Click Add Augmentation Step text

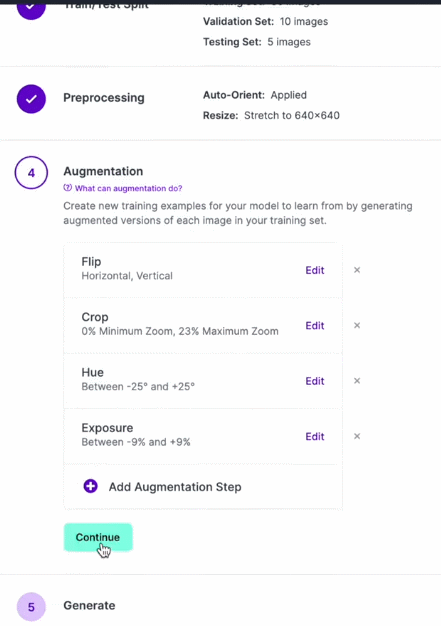175,487
